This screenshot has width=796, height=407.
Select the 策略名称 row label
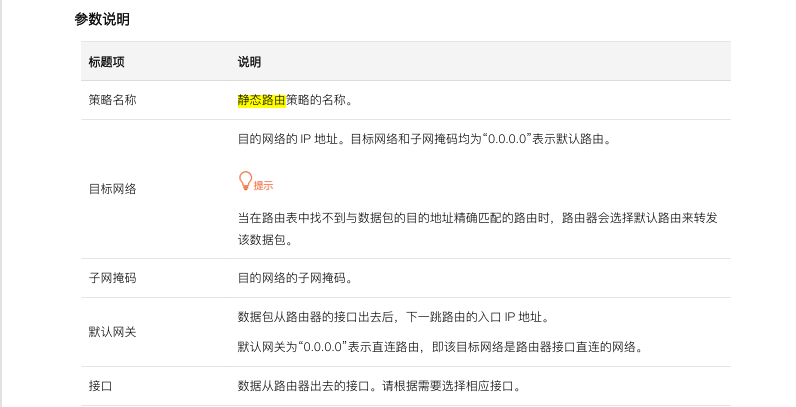pyautogui.click(x=112, y=100)
